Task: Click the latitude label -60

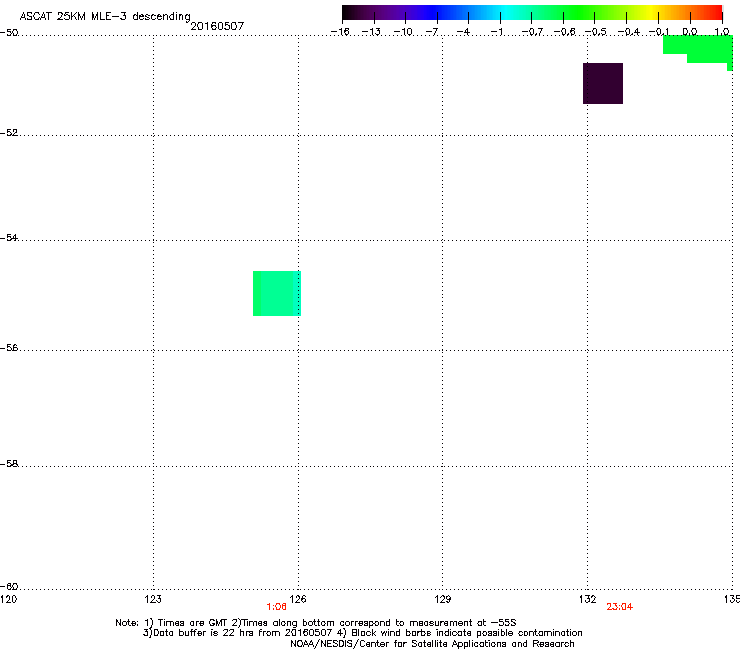Action: 9,586
